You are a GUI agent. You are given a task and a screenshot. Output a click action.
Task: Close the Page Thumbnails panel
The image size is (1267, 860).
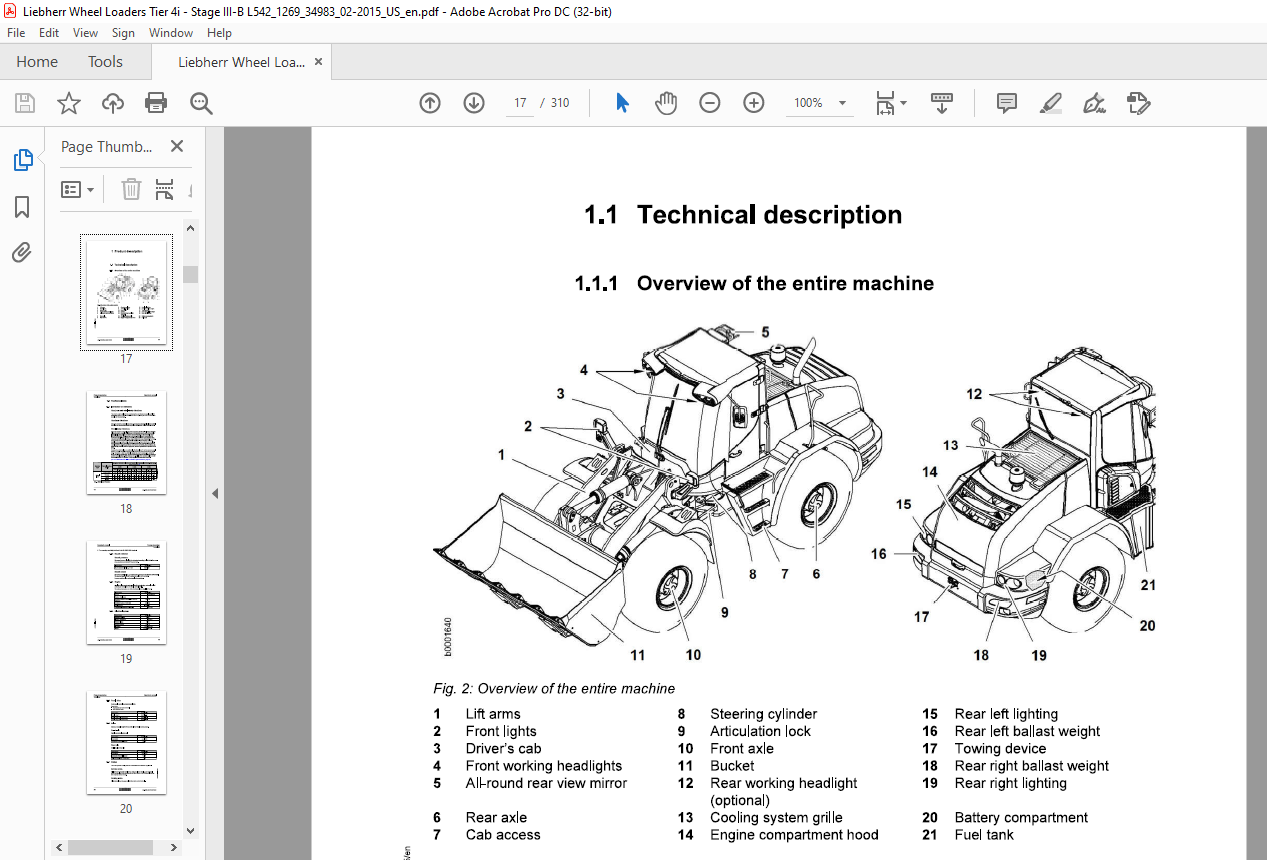177,146
